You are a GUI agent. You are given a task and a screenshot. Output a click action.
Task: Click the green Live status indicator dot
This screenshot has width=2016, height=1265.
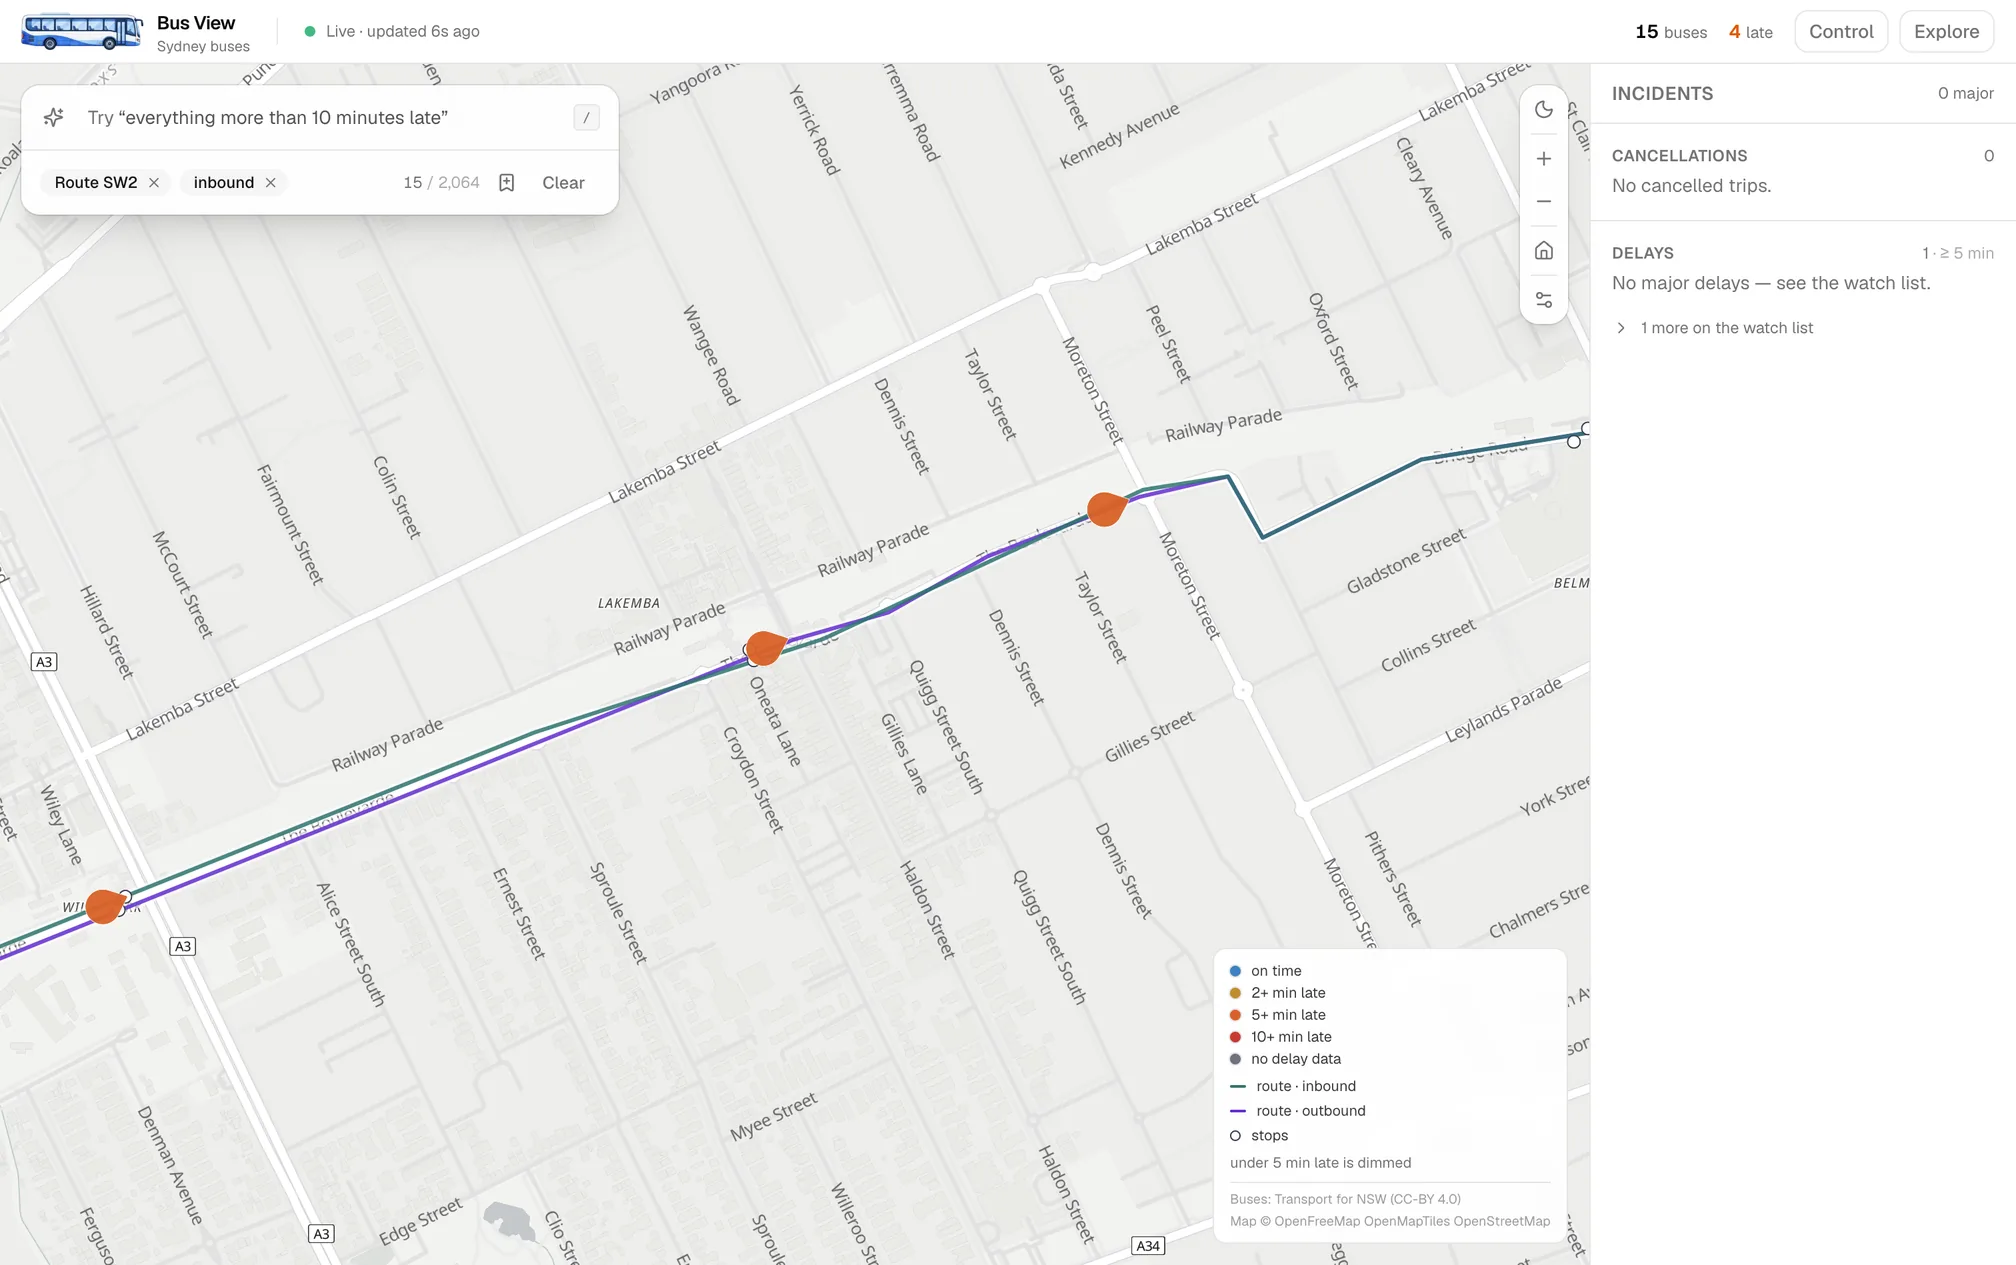tap(310, 32)
